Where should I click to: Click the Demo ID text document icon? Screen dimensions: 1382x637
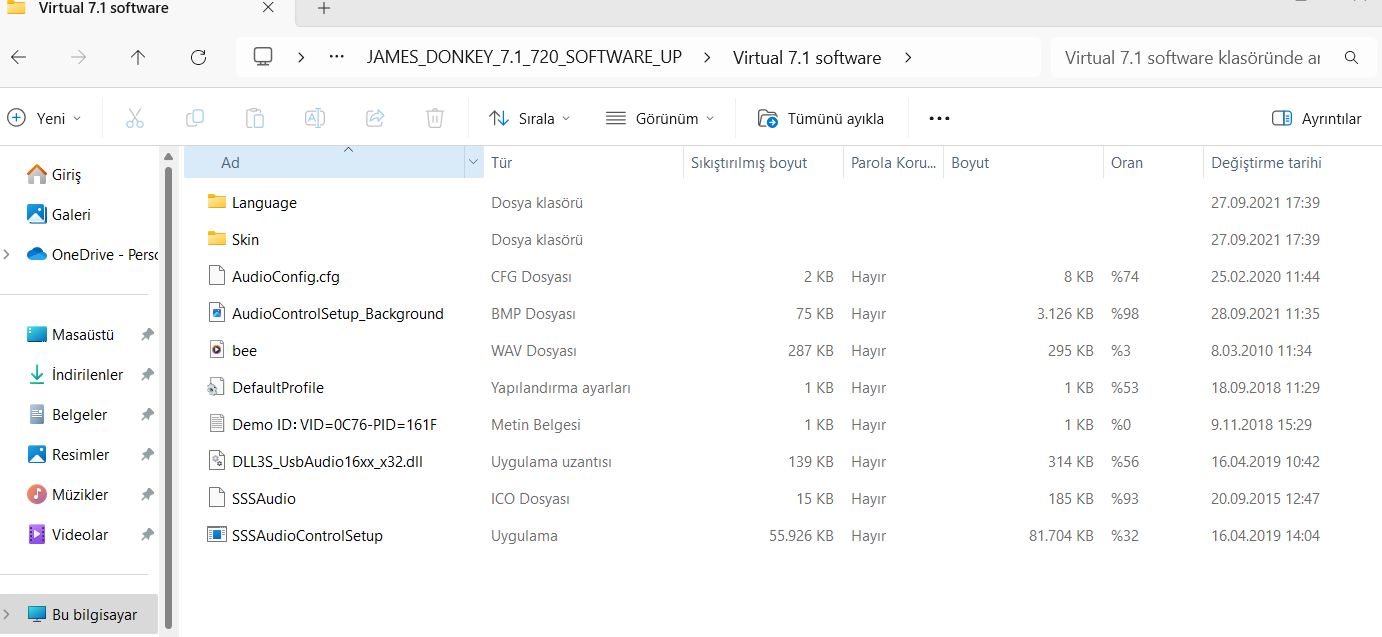click(x=217, y=423)
